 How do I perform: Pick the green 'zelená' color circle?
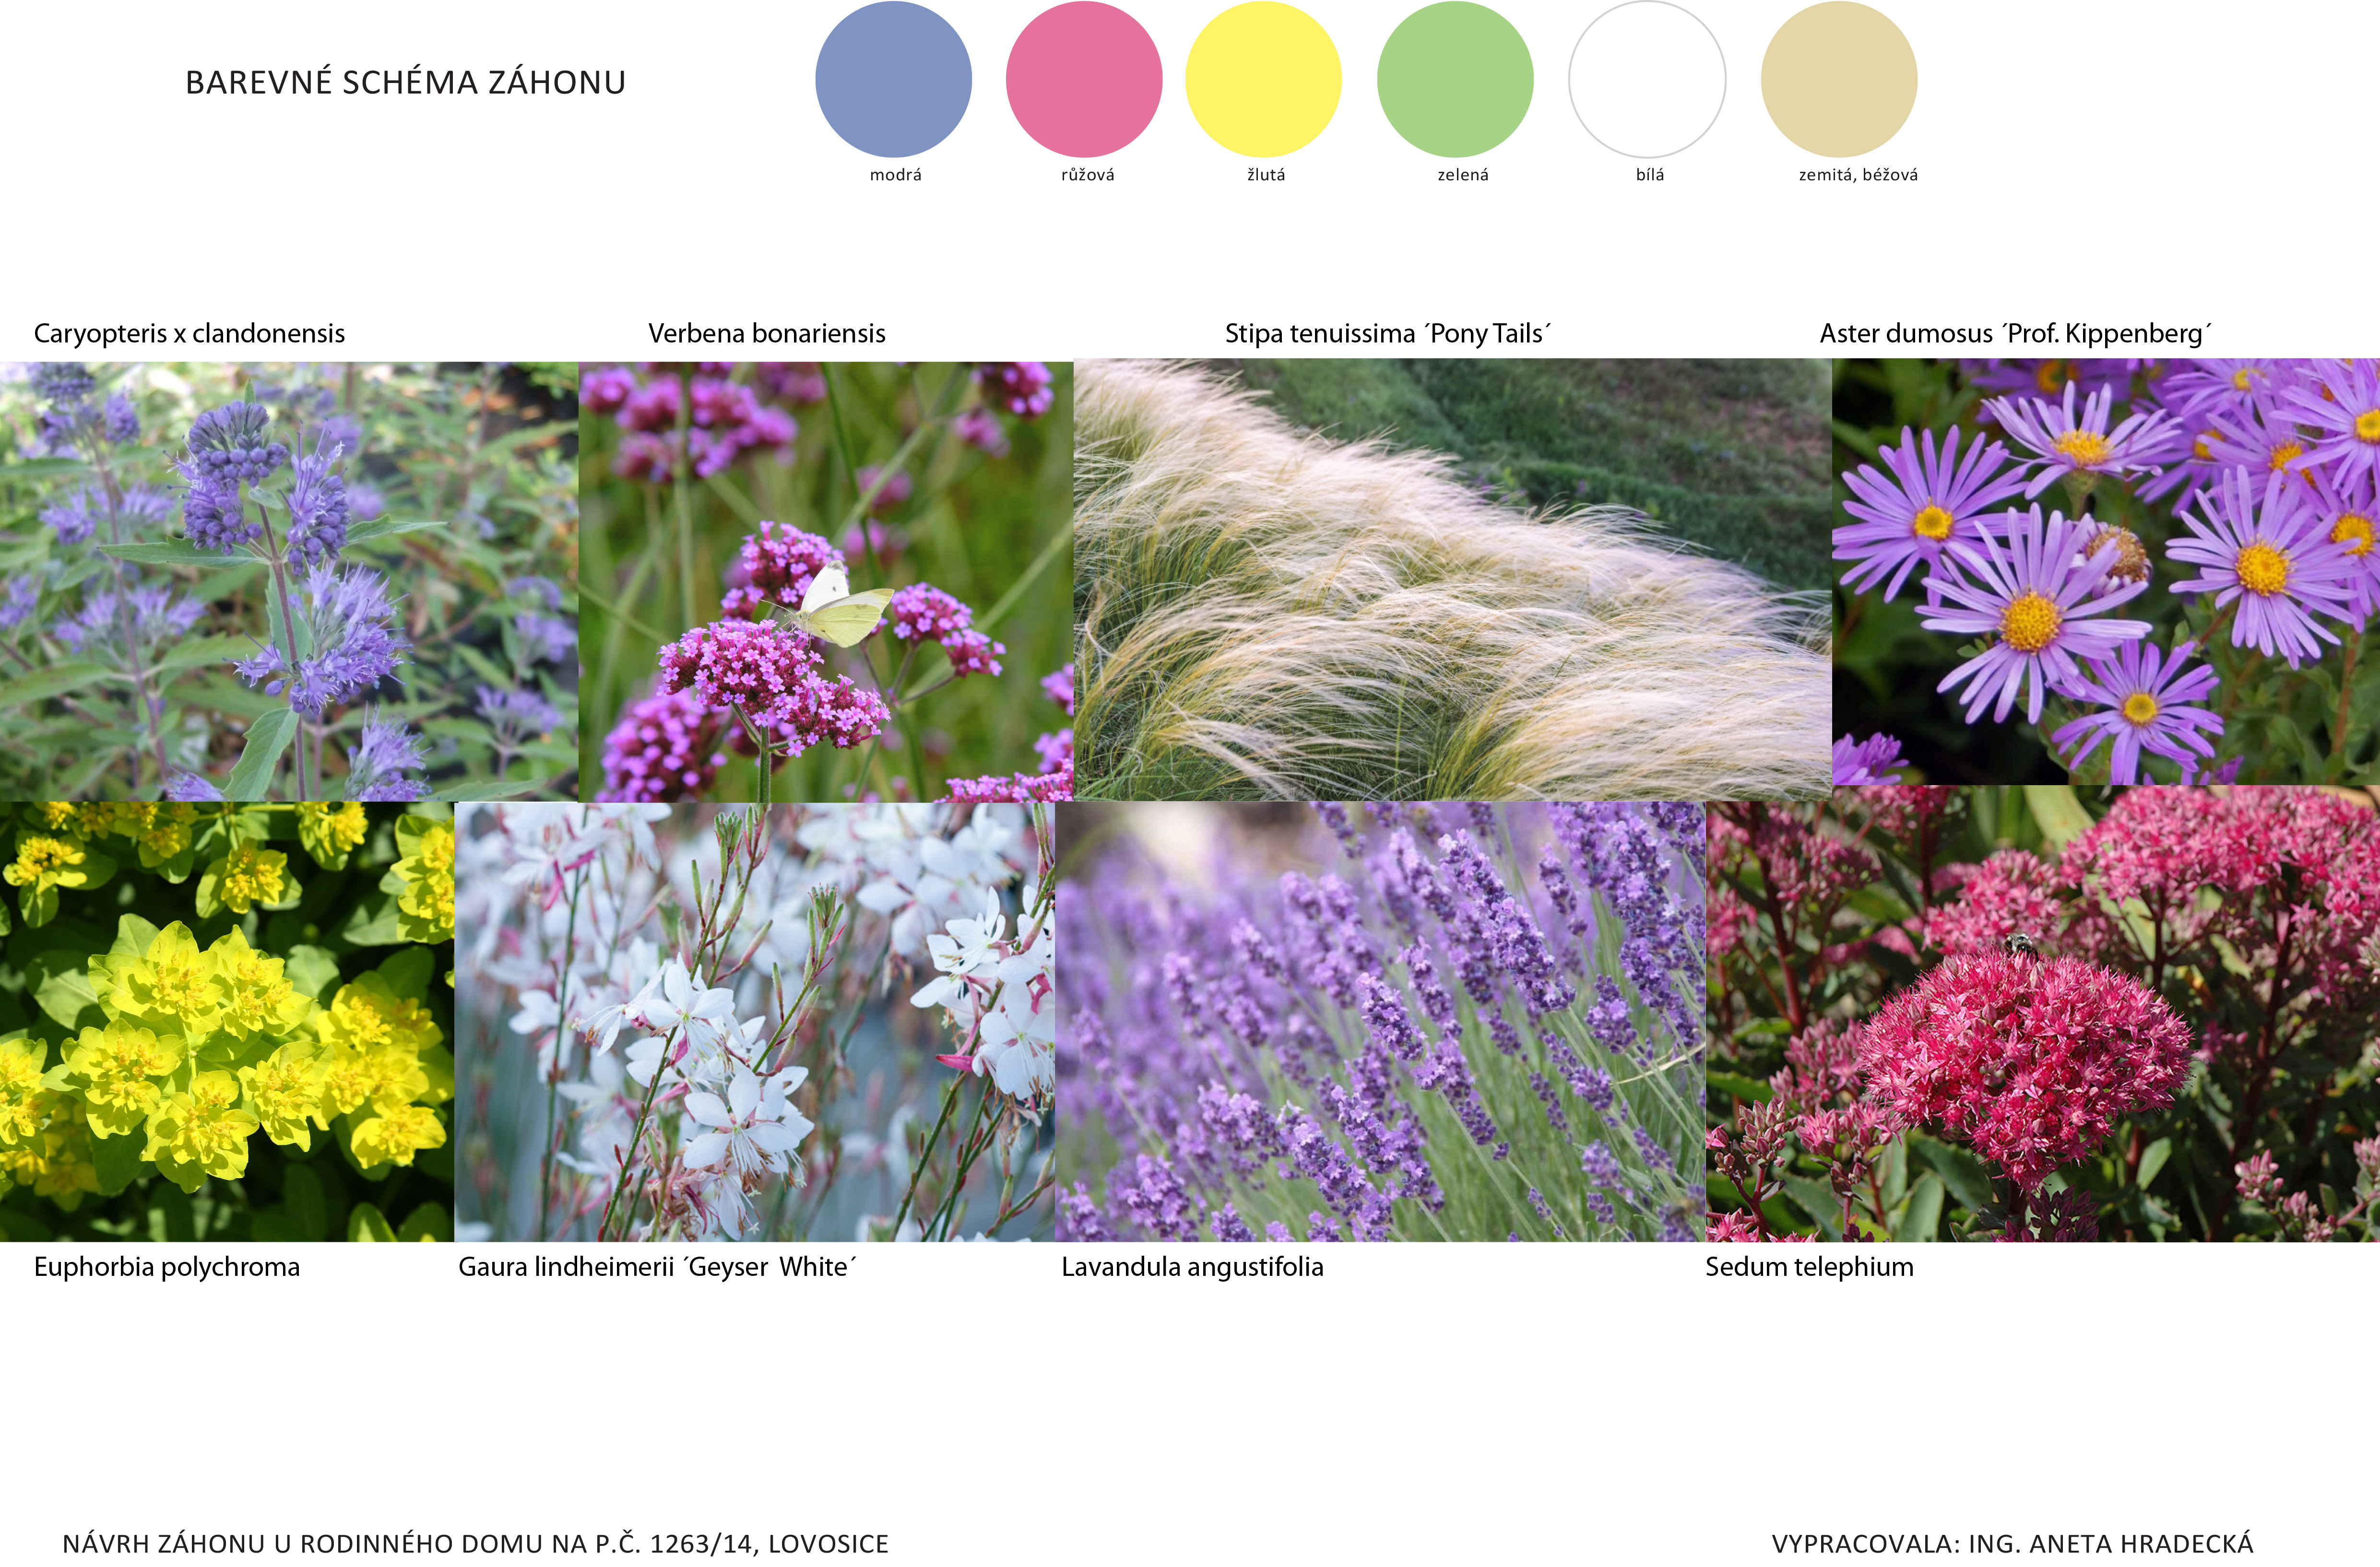1455,80
